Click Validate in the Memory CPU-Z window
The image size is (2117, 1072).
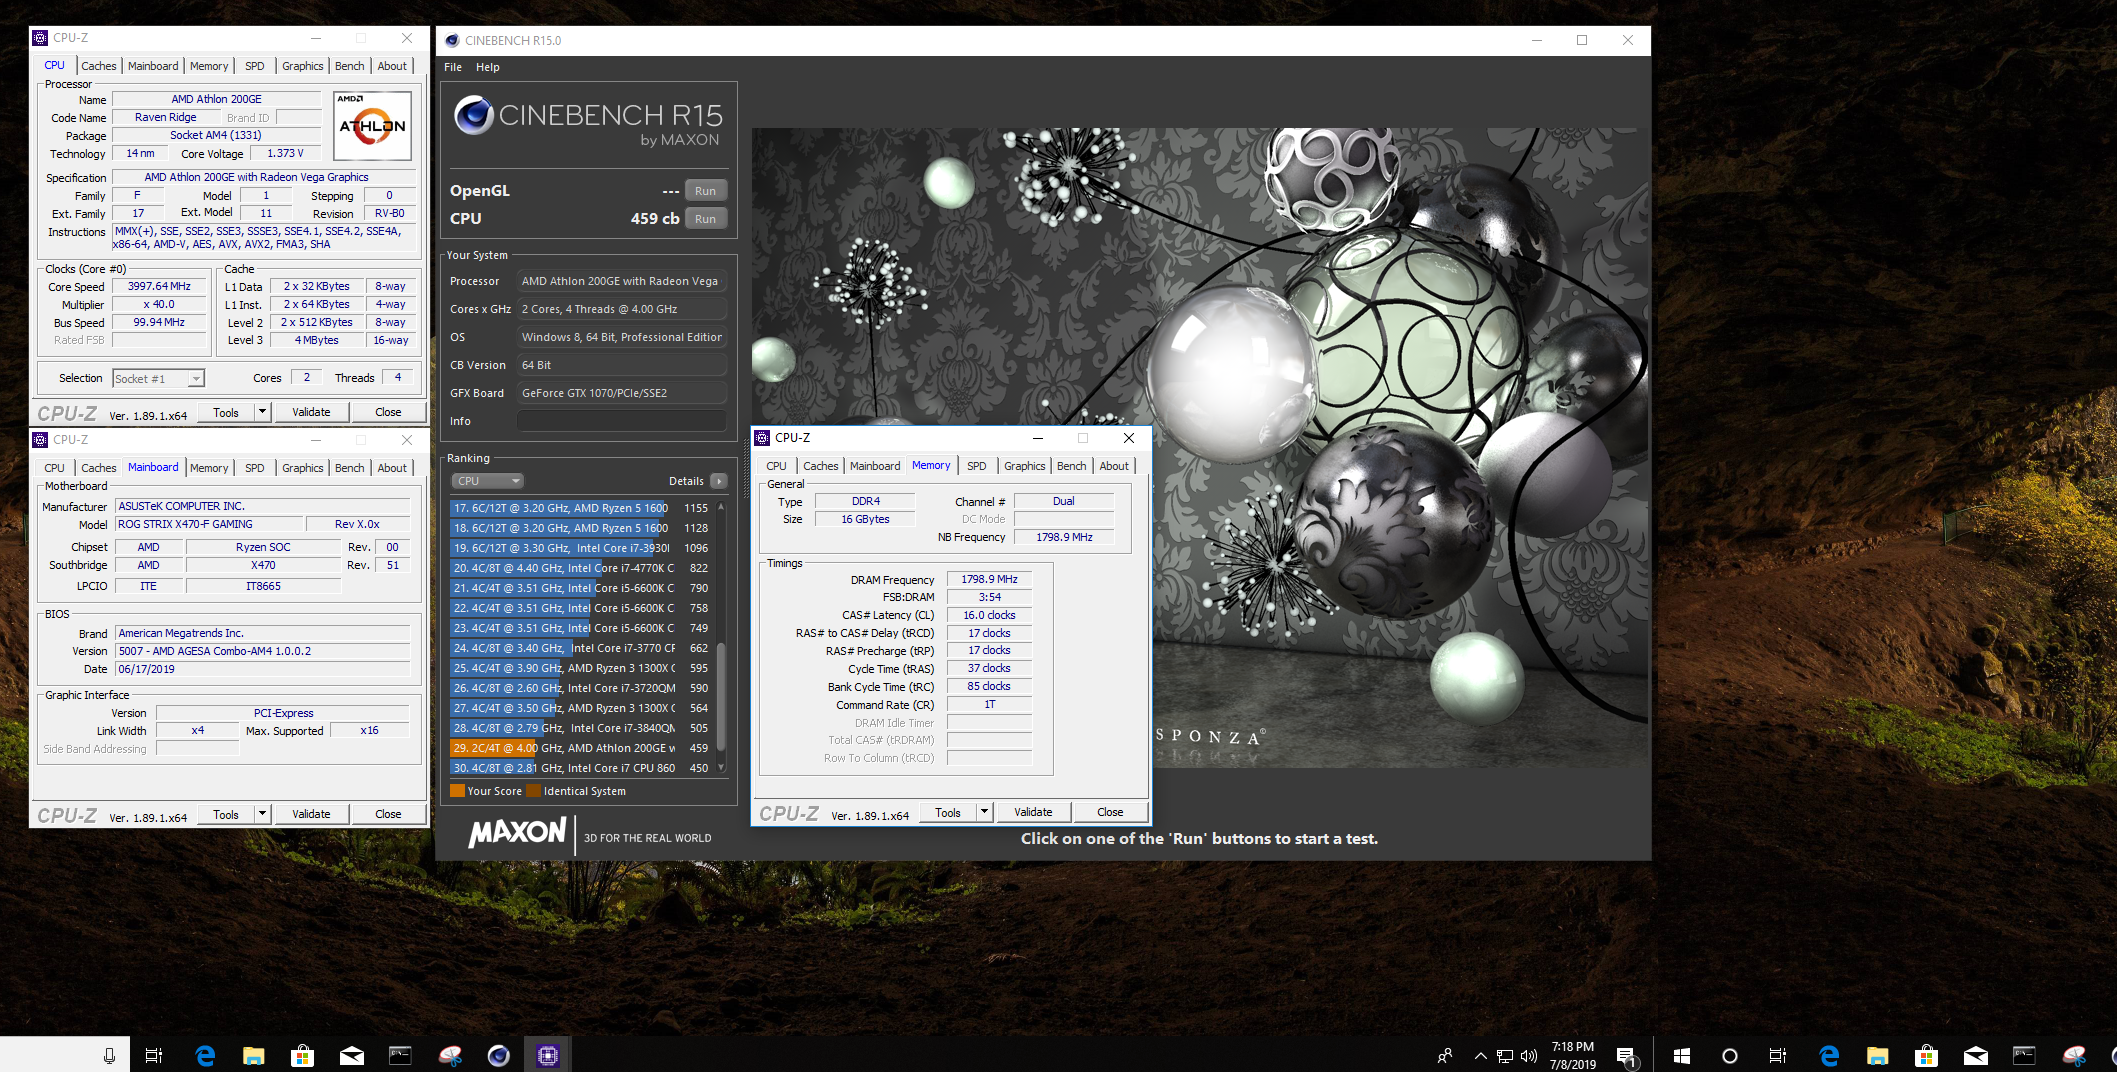[1033, 812]
